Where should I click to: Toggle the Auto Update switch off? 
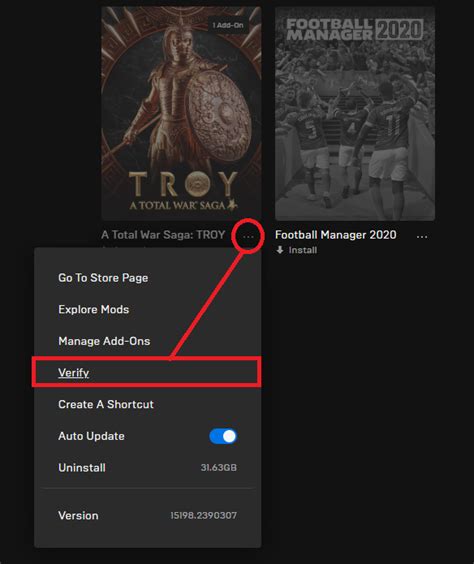click(223, 436)
